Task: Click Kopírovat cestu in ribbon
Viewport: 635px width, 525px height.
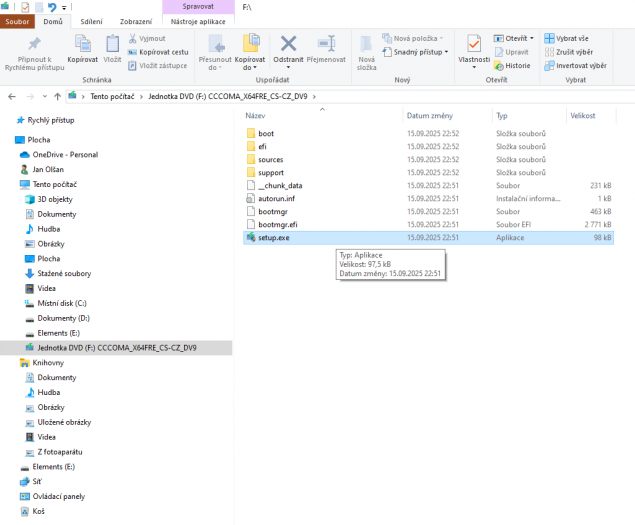Action: pos(158,52)
